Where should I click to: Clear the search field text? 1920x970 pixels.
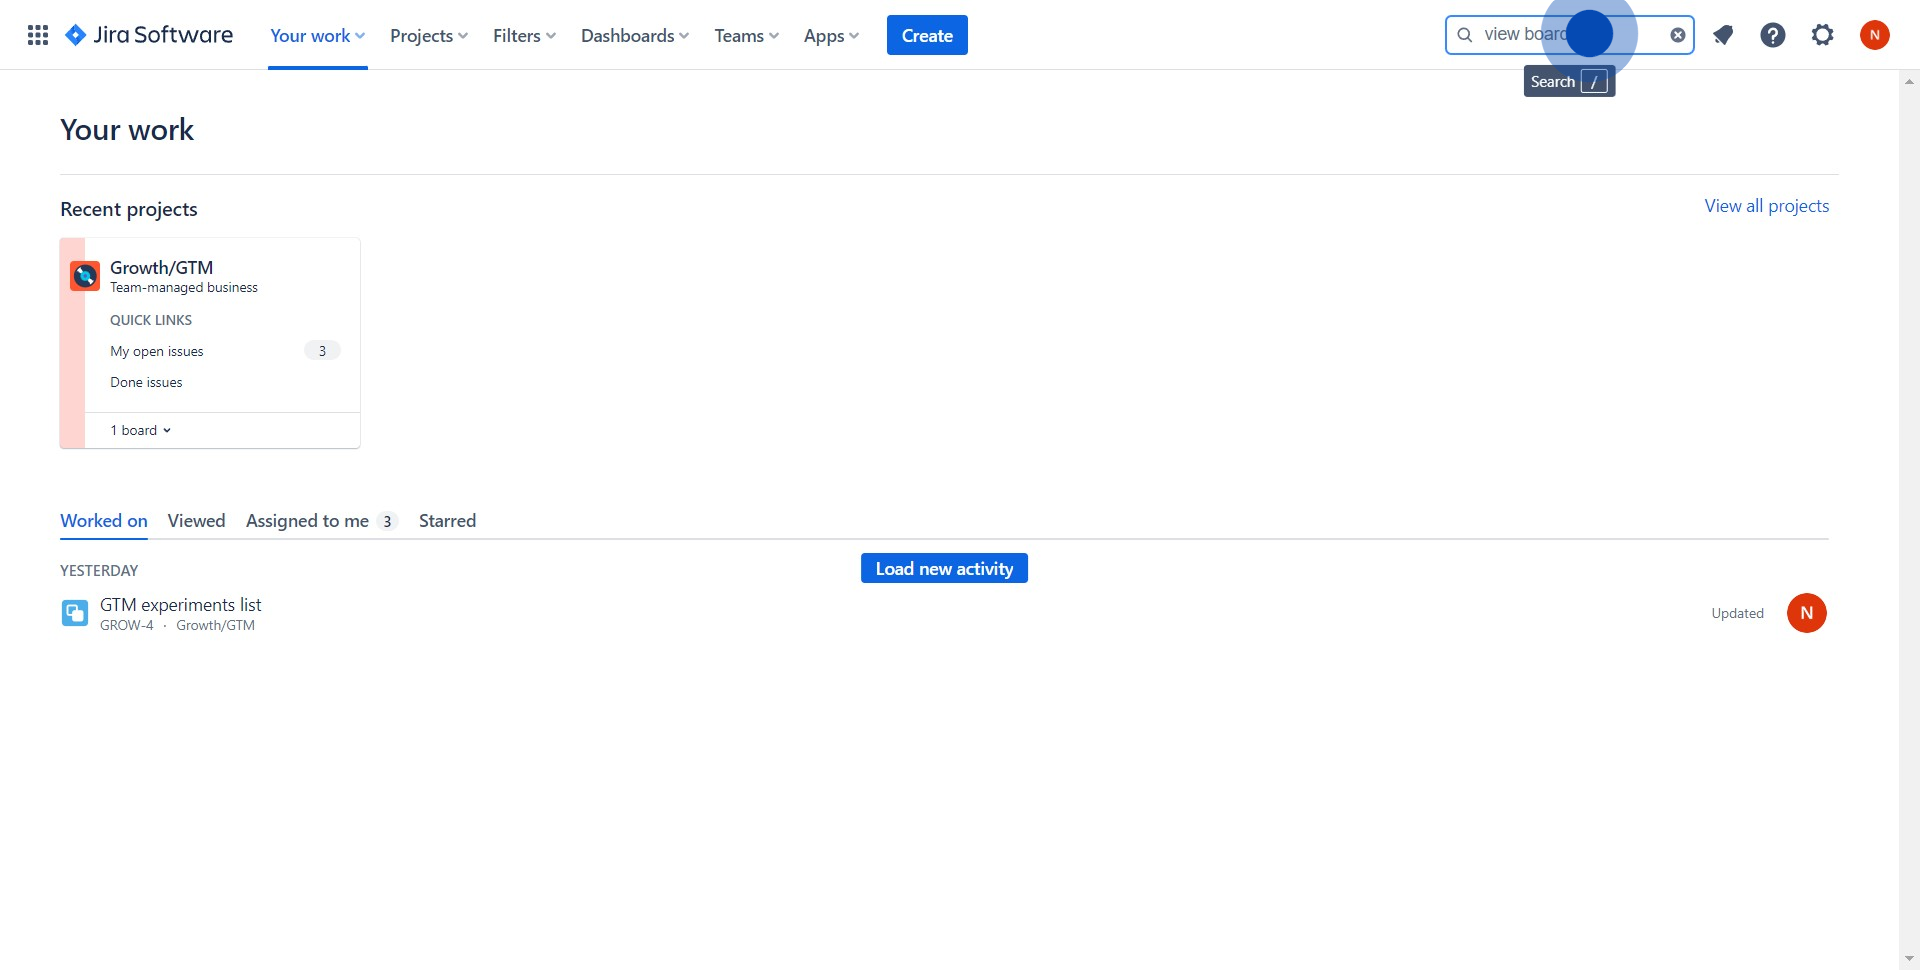pos(1677,35)
